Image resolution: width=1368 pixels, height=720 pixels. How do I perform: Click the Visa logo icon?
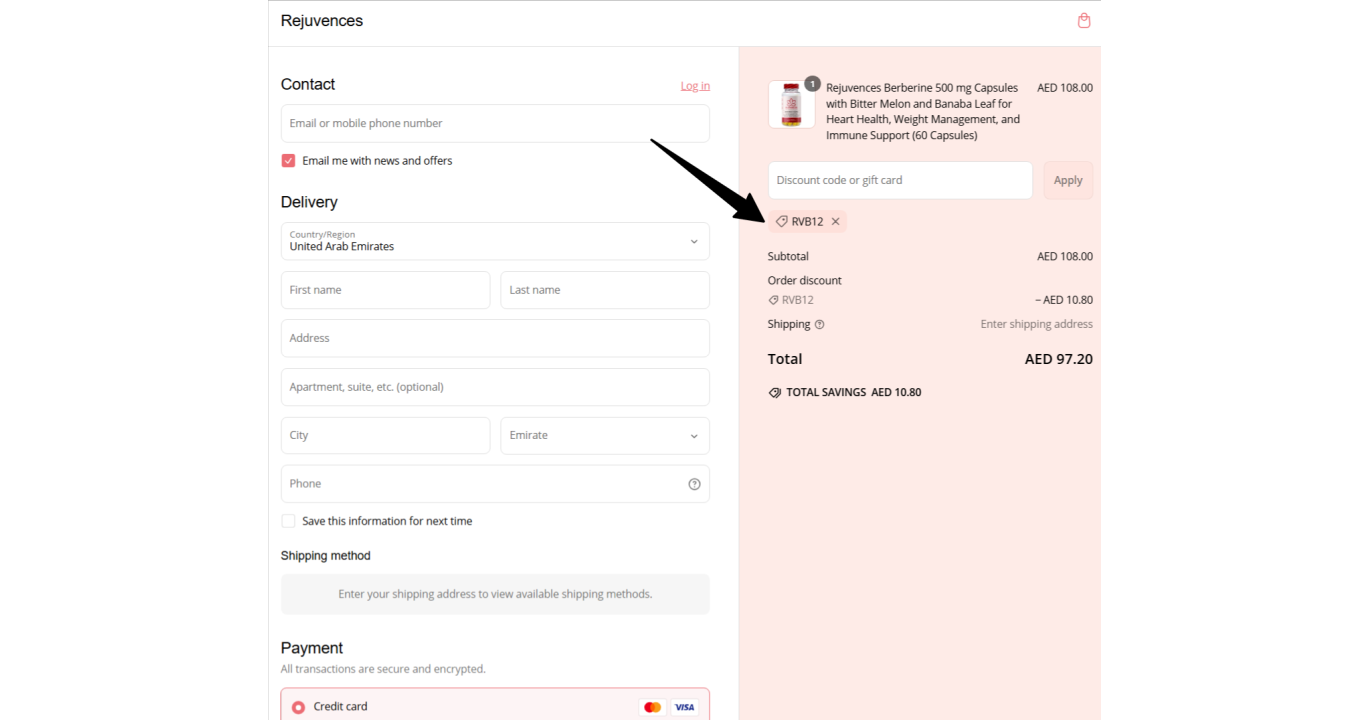click(x=684, y=707)
